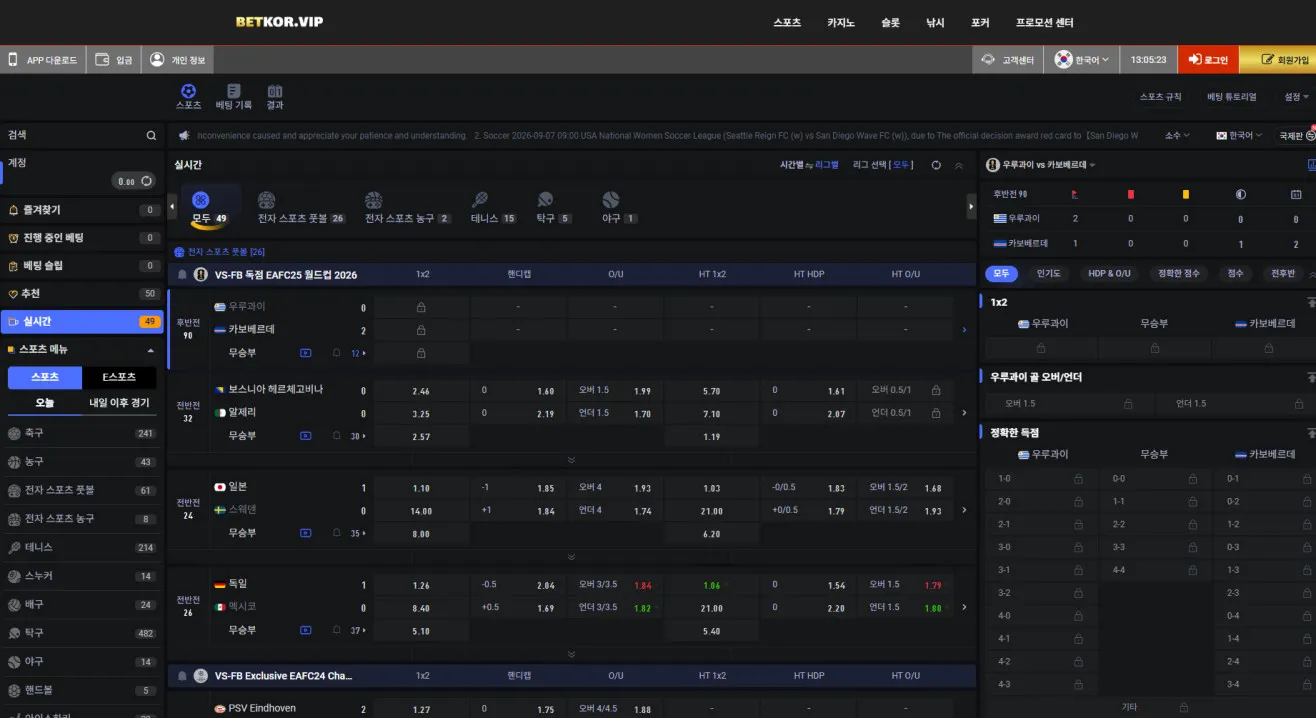This screenshot has width=1316, height=718.
Task: Open 프로모션 센터 menu
Action: click(1044, 23)
